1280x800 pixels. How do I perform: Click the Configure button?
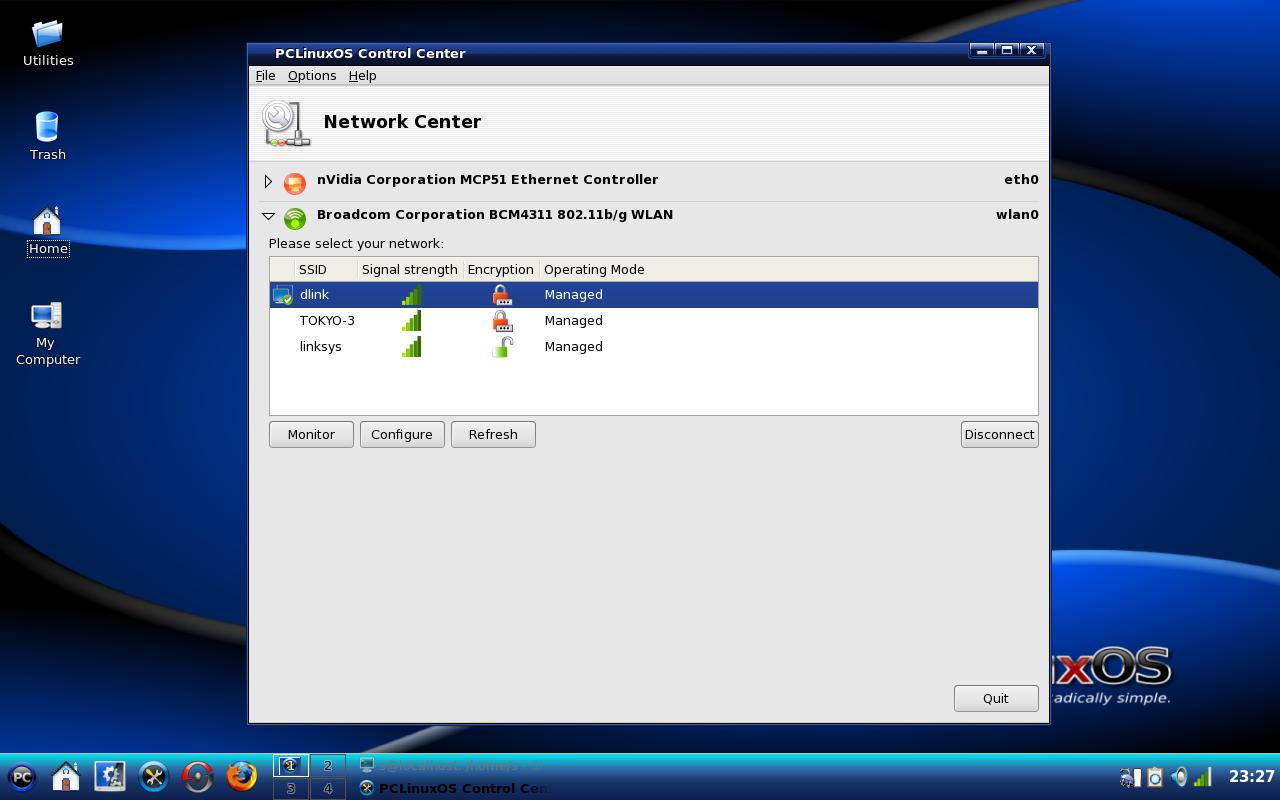(402, 435)
